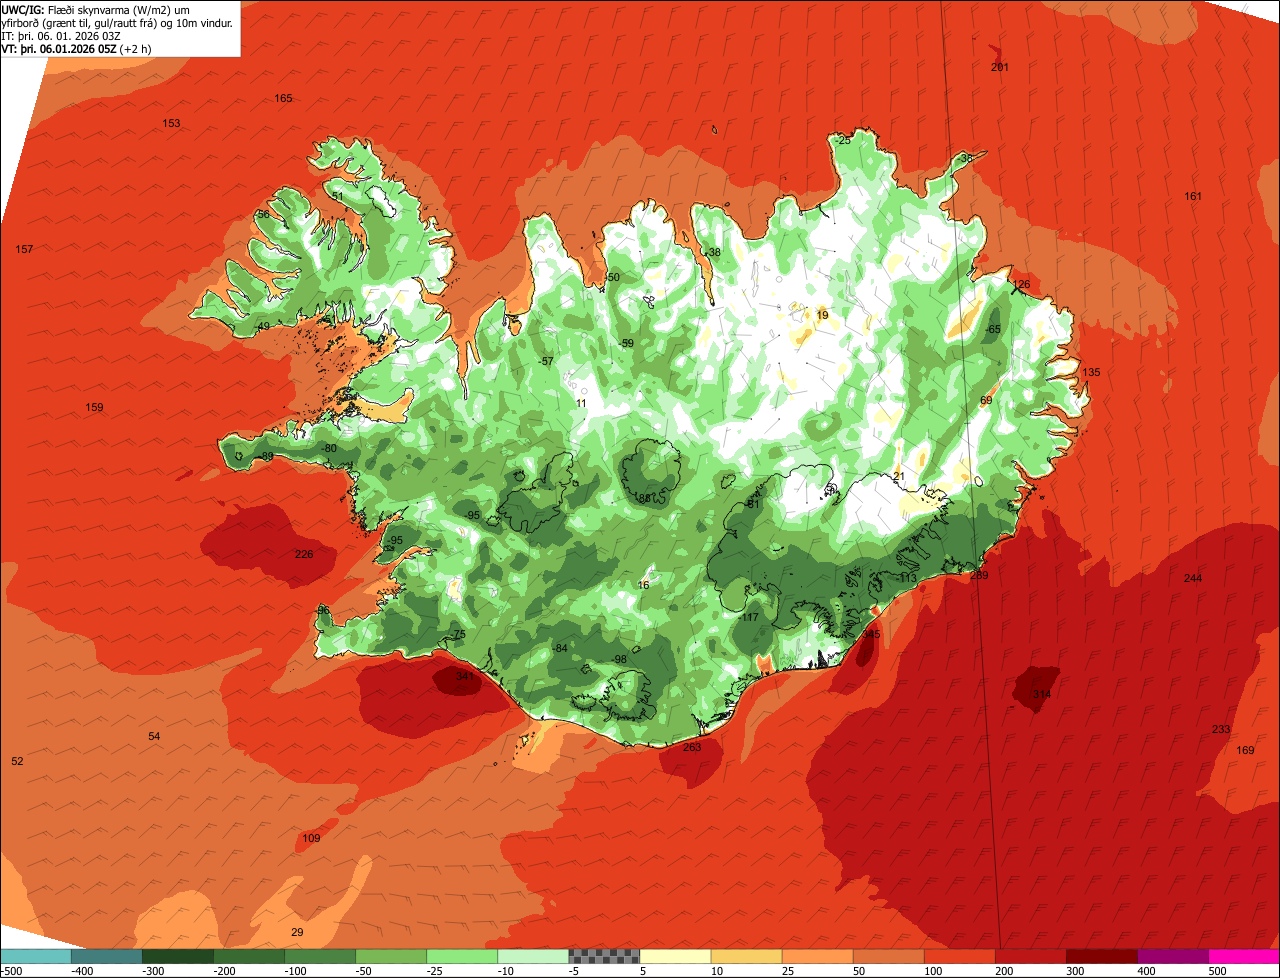Click the value 263 south of the coast
Viewport: 1280px width, 978px height.
click(692, 747)
